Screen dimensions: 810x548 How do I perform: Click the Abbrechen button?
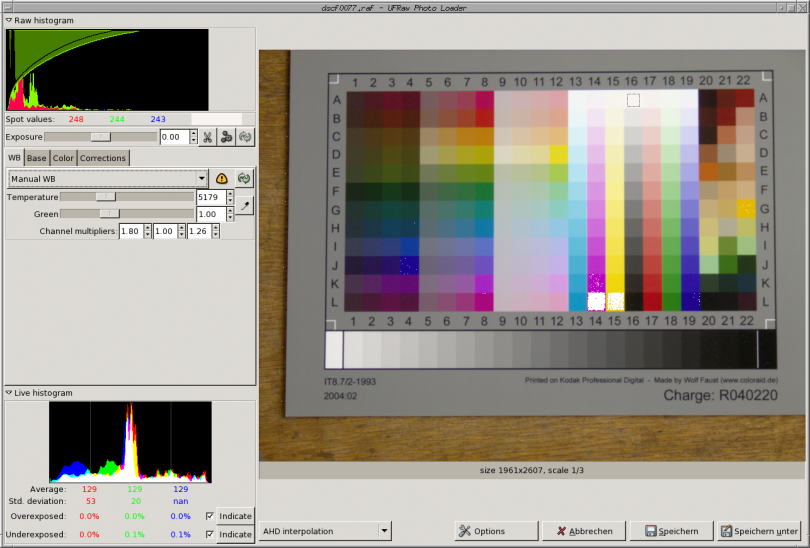585,531
